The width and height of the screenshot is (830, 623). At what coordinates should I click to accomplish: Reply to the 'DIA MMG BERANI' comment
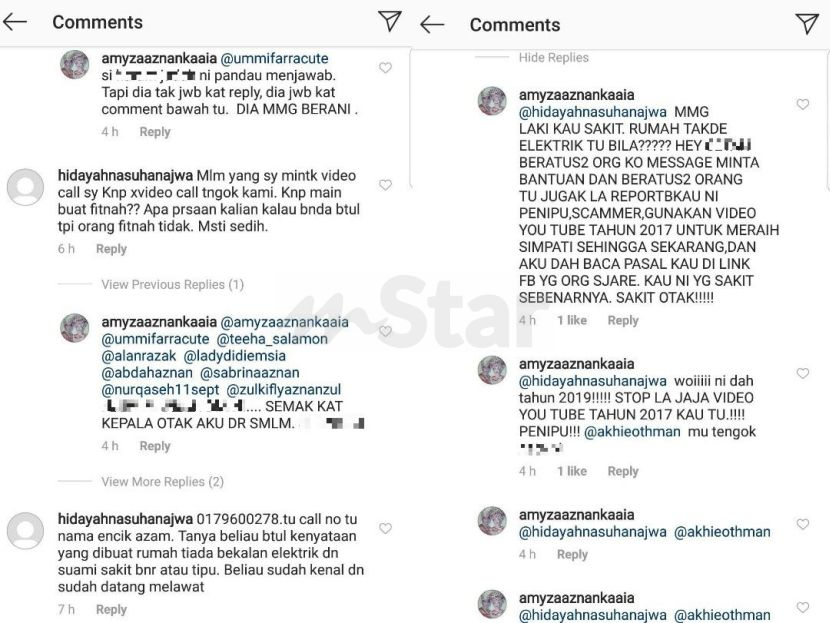[155, 132]
